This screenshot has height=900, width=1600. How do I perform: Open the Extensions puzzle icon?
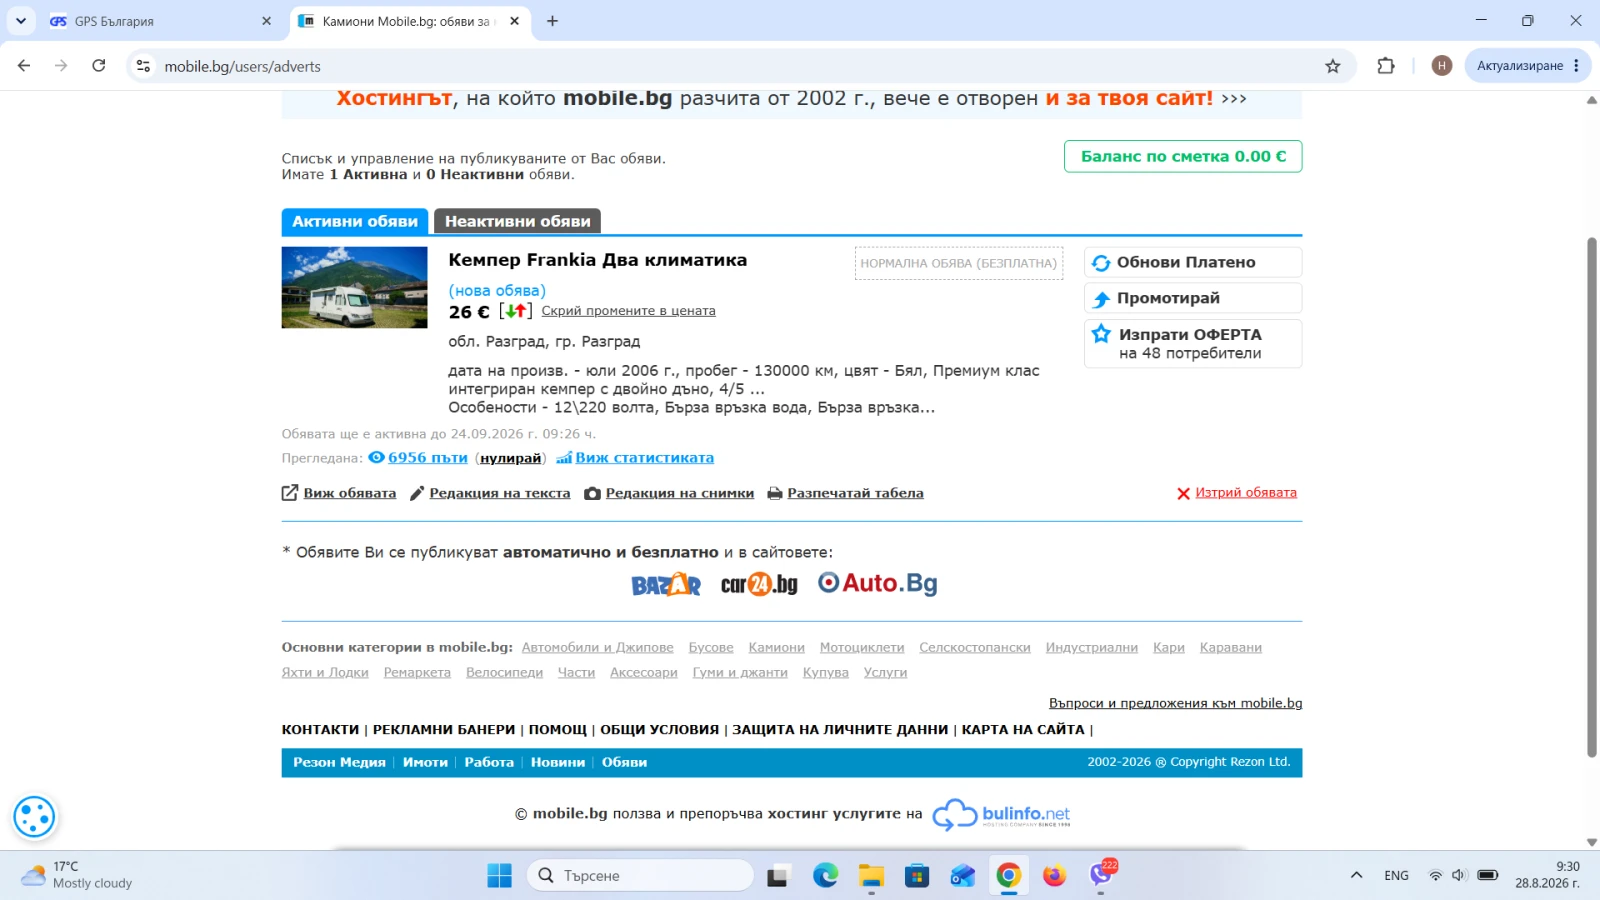point(1385,66)
